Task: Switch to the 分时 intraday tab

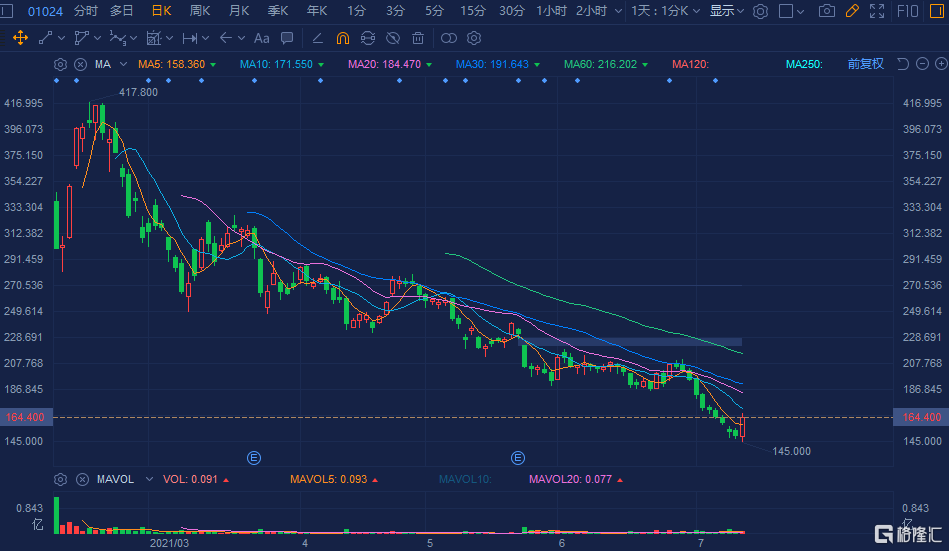Action: point(86,11)
